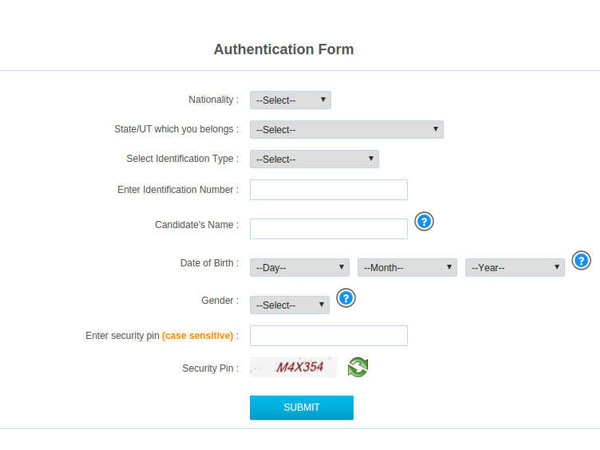Click the help icon next to Date of Birth
The height and width of the screenshot is (450, 600).
tap(581, 261)
